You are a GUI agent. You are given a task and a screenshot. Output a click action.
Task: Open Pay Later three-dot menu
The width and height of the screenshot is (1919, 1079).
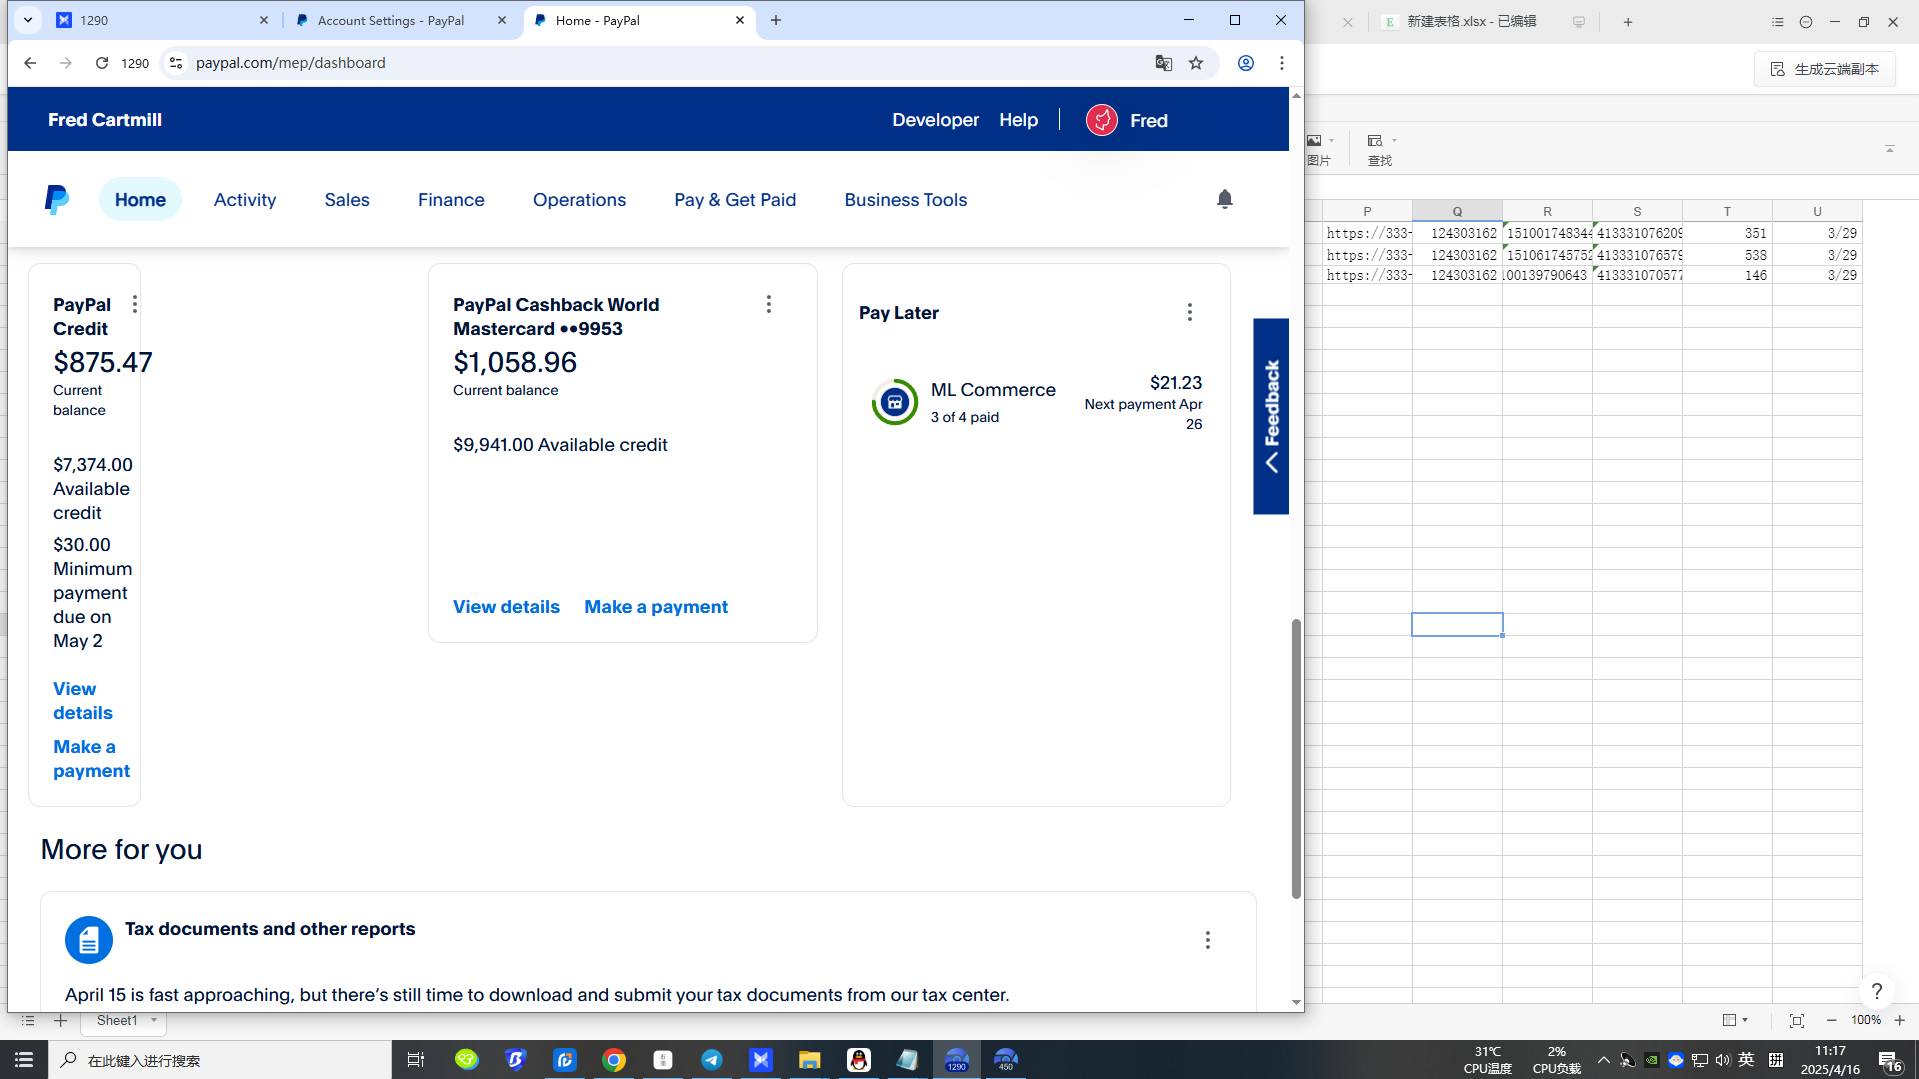coord(1189,312)
